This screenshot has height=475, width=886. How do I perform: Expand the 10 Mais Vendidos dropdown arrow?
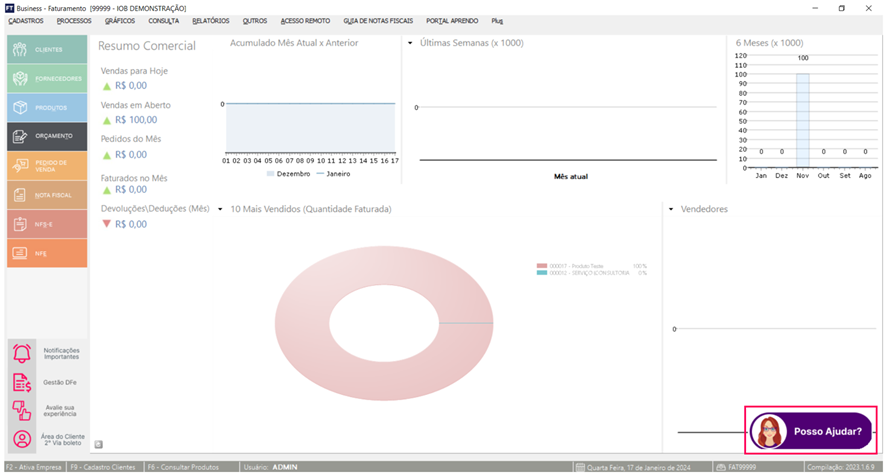220,209
